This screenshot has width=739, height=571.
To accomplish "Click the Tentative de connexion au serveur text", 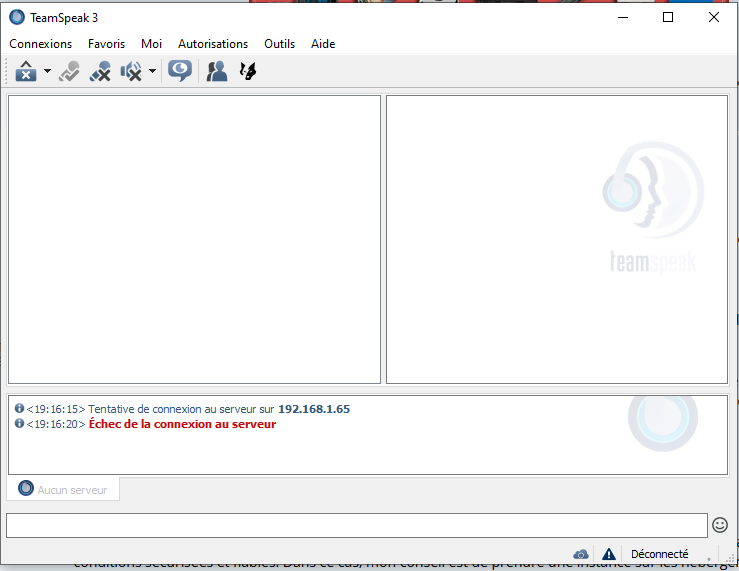I will pyautogui.click(x=181, y=409).
